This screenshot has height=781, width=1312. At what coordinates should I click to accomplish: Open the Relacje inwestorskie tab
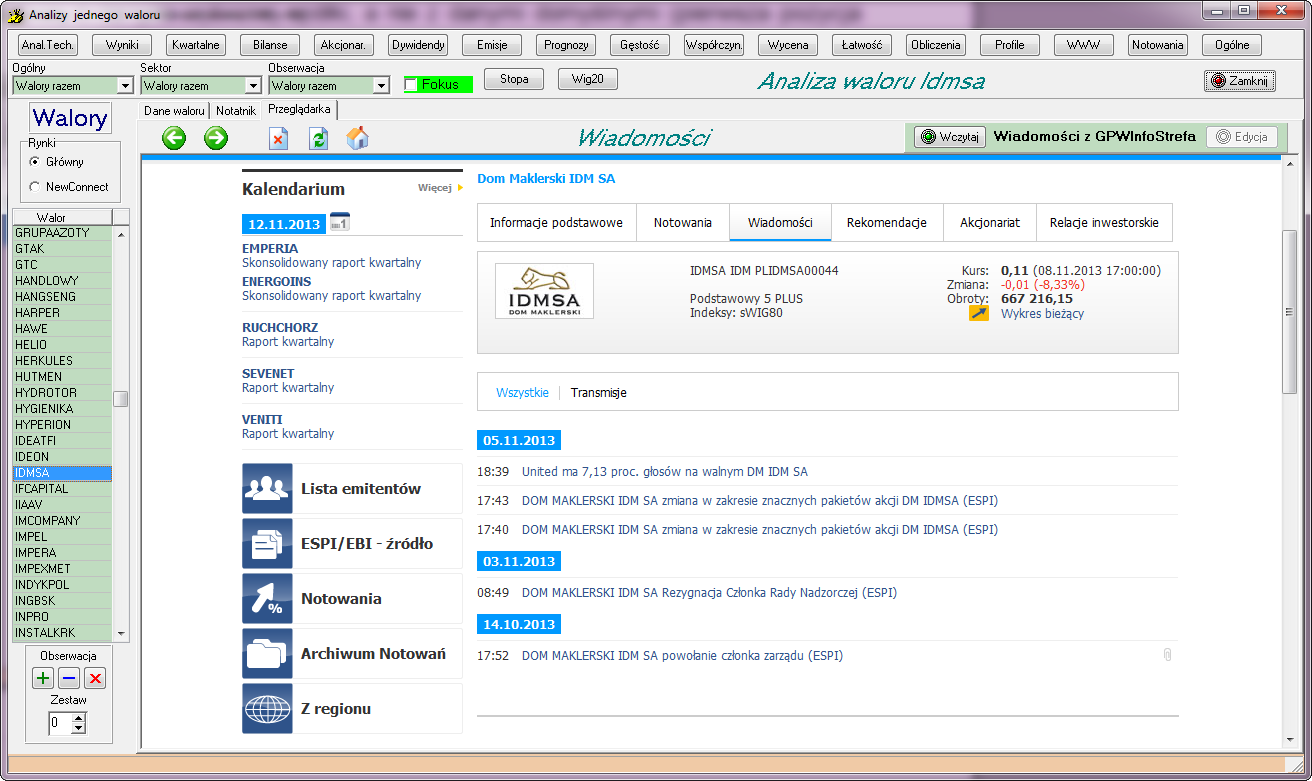(1104, 223)
